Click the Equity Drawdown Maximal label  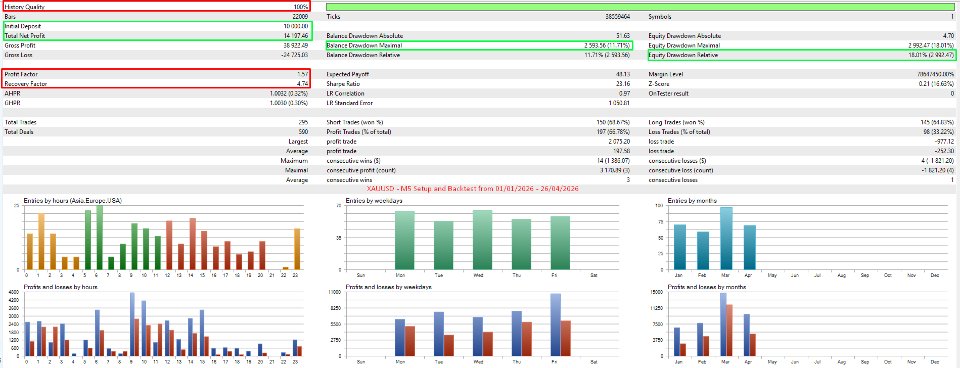[x=683, y=46]
